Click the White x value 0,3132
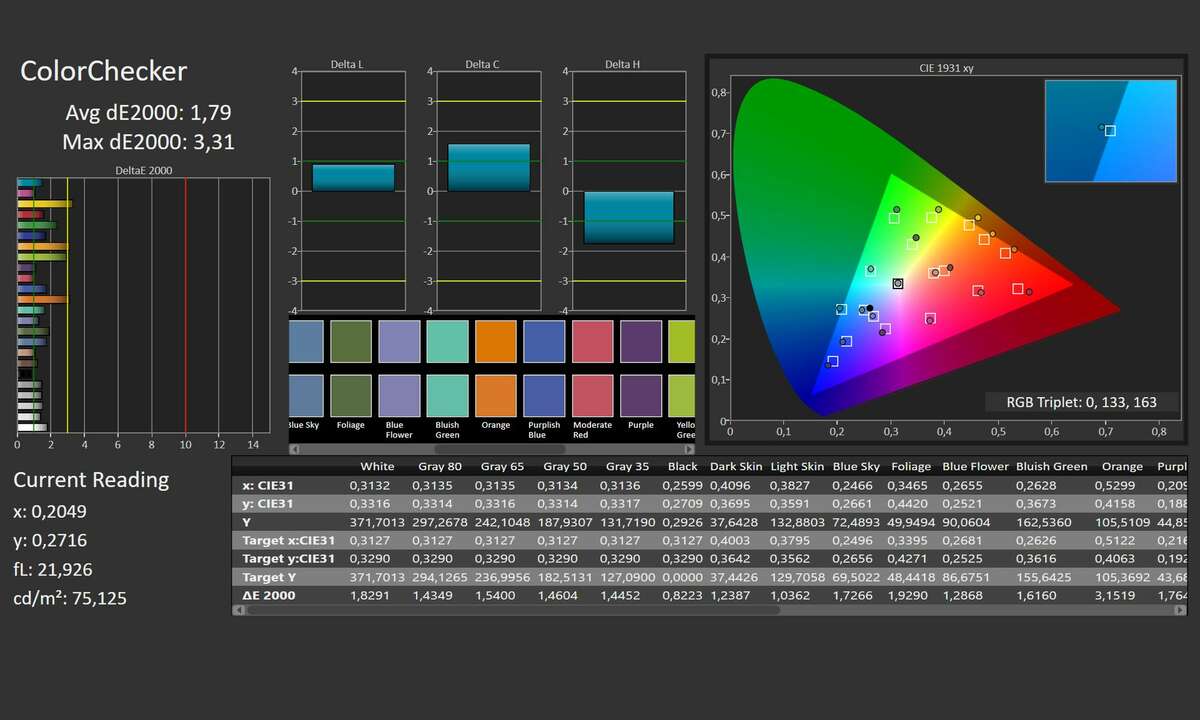This screenshot has width=1200, height=720. [x=369, y=485]
